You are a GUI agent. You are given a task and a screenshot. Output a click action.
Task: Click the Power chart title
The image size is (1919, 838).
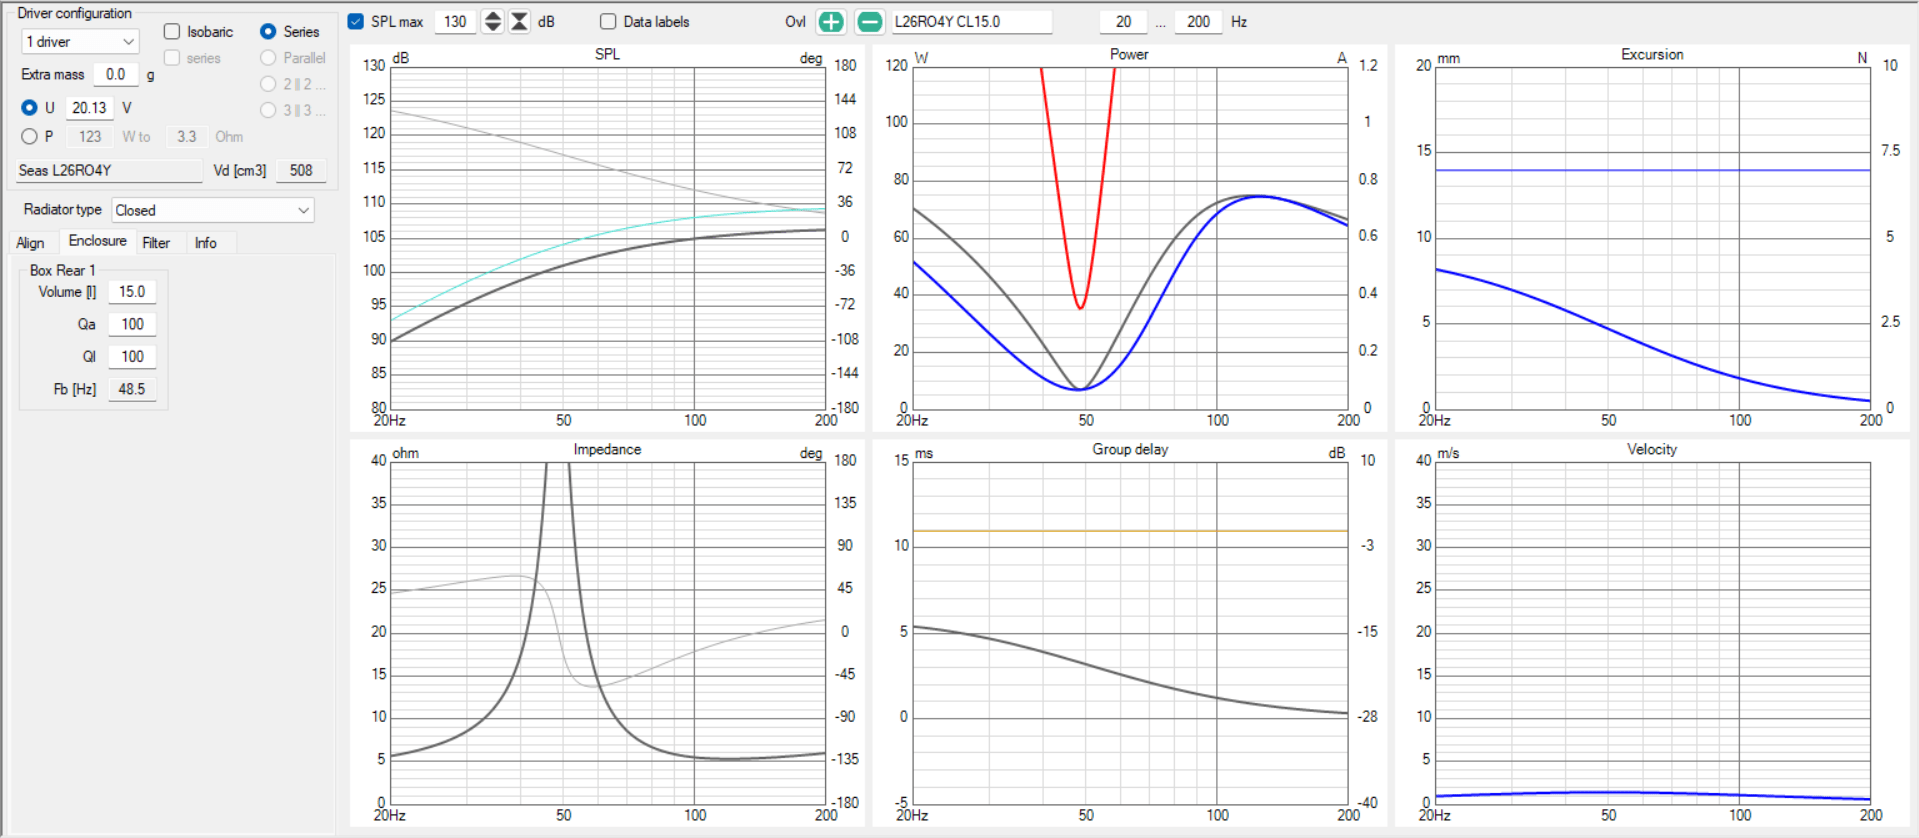(1129, 54)
